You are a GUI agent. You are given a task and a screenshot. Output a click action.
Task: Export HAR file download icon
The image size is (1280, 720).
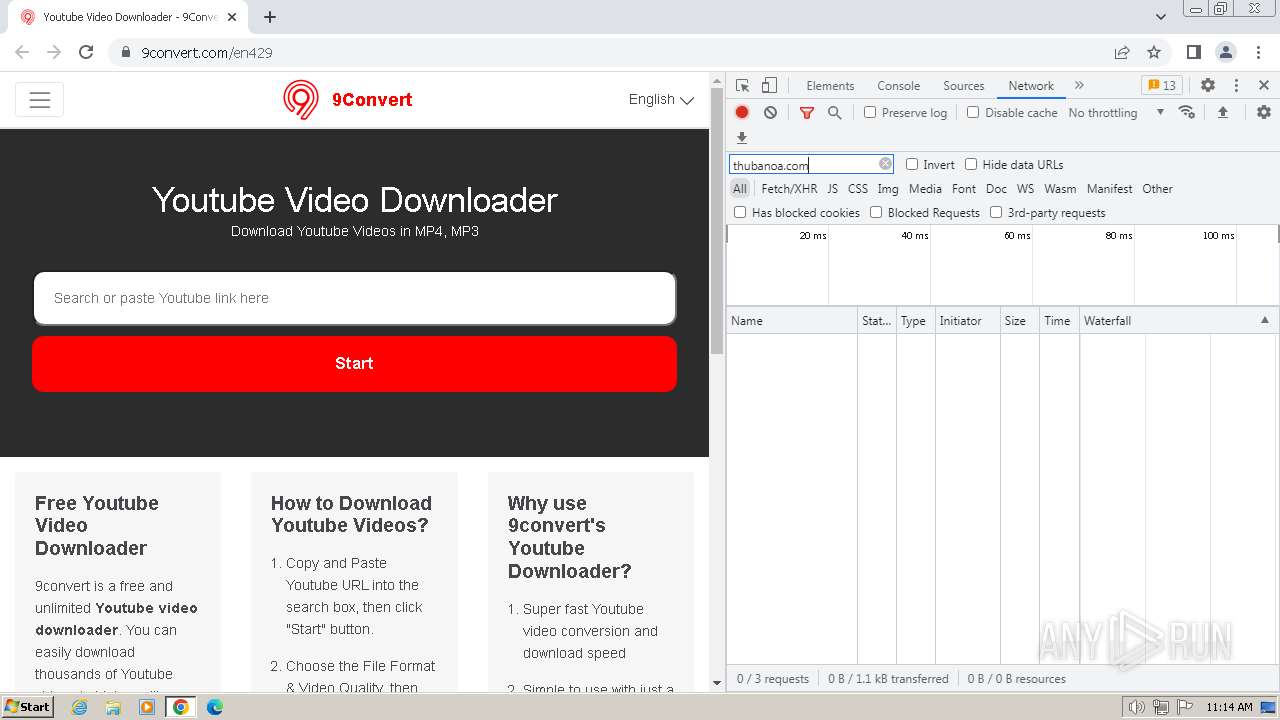(742, 138)
